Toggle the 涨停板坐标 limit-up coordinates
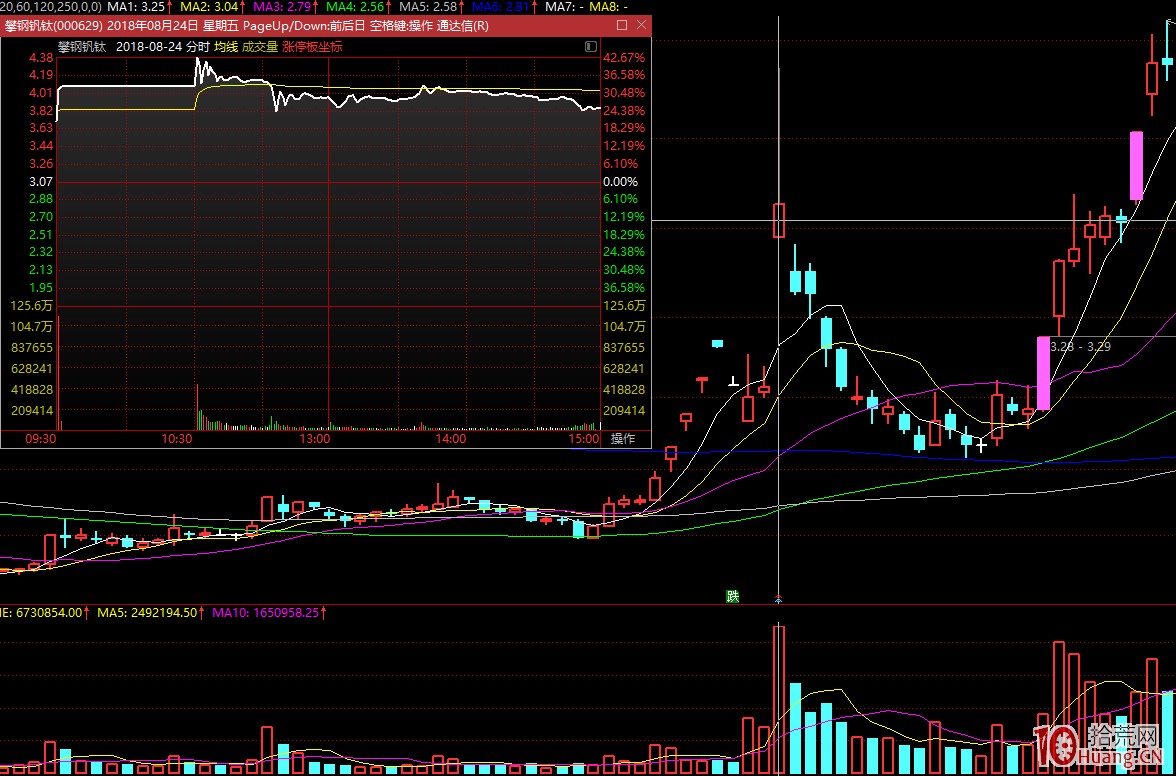The height and width of the screenshot is (776, 1176). [312, 46]
